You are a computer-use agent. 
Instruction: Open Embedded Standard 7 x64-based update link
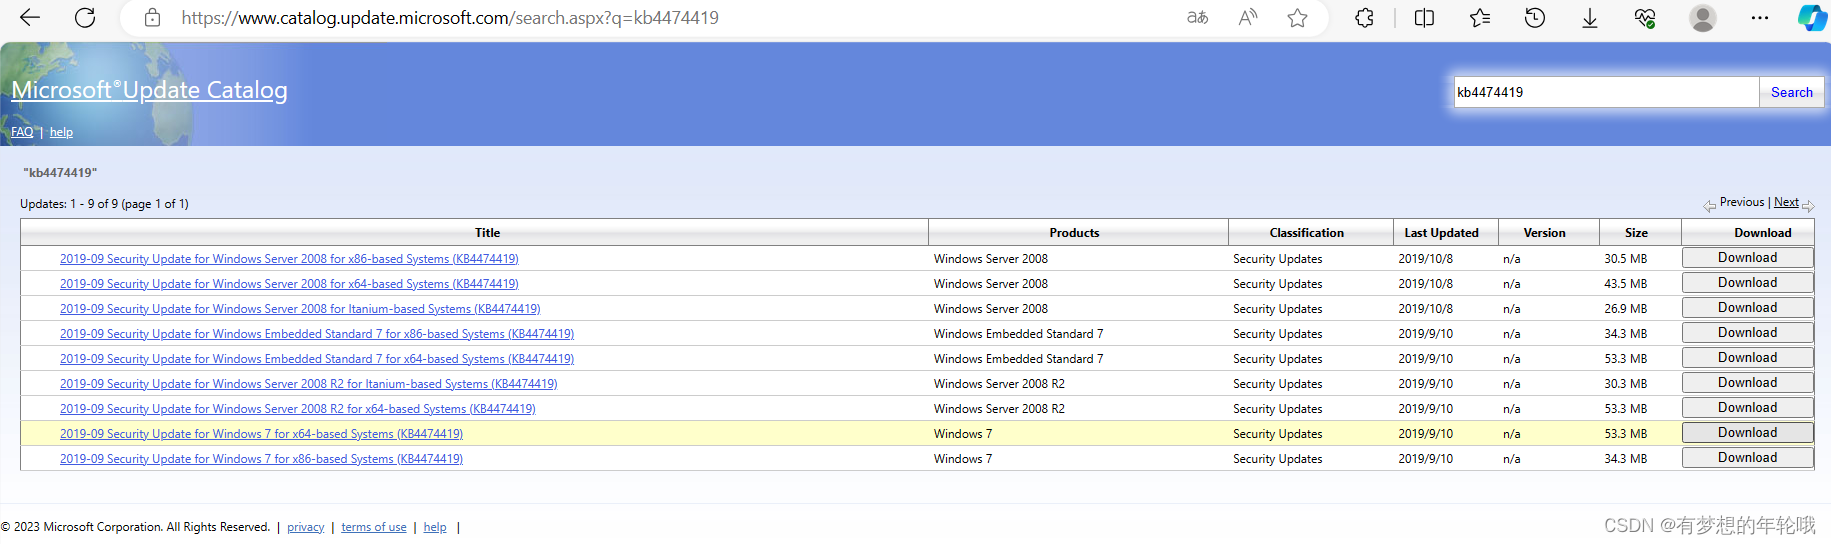(317, 359)
